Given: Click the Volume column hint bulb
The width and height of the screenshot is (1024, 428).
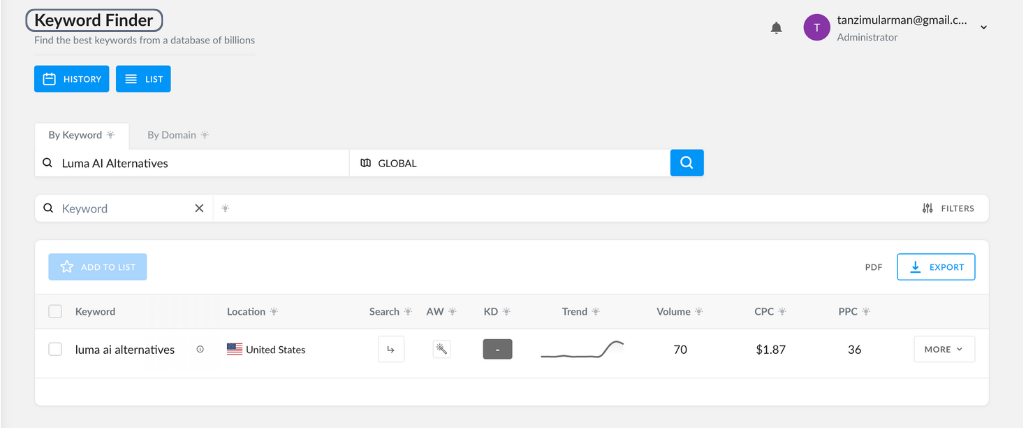Looking at the screenshot, I should pos(699,312).
